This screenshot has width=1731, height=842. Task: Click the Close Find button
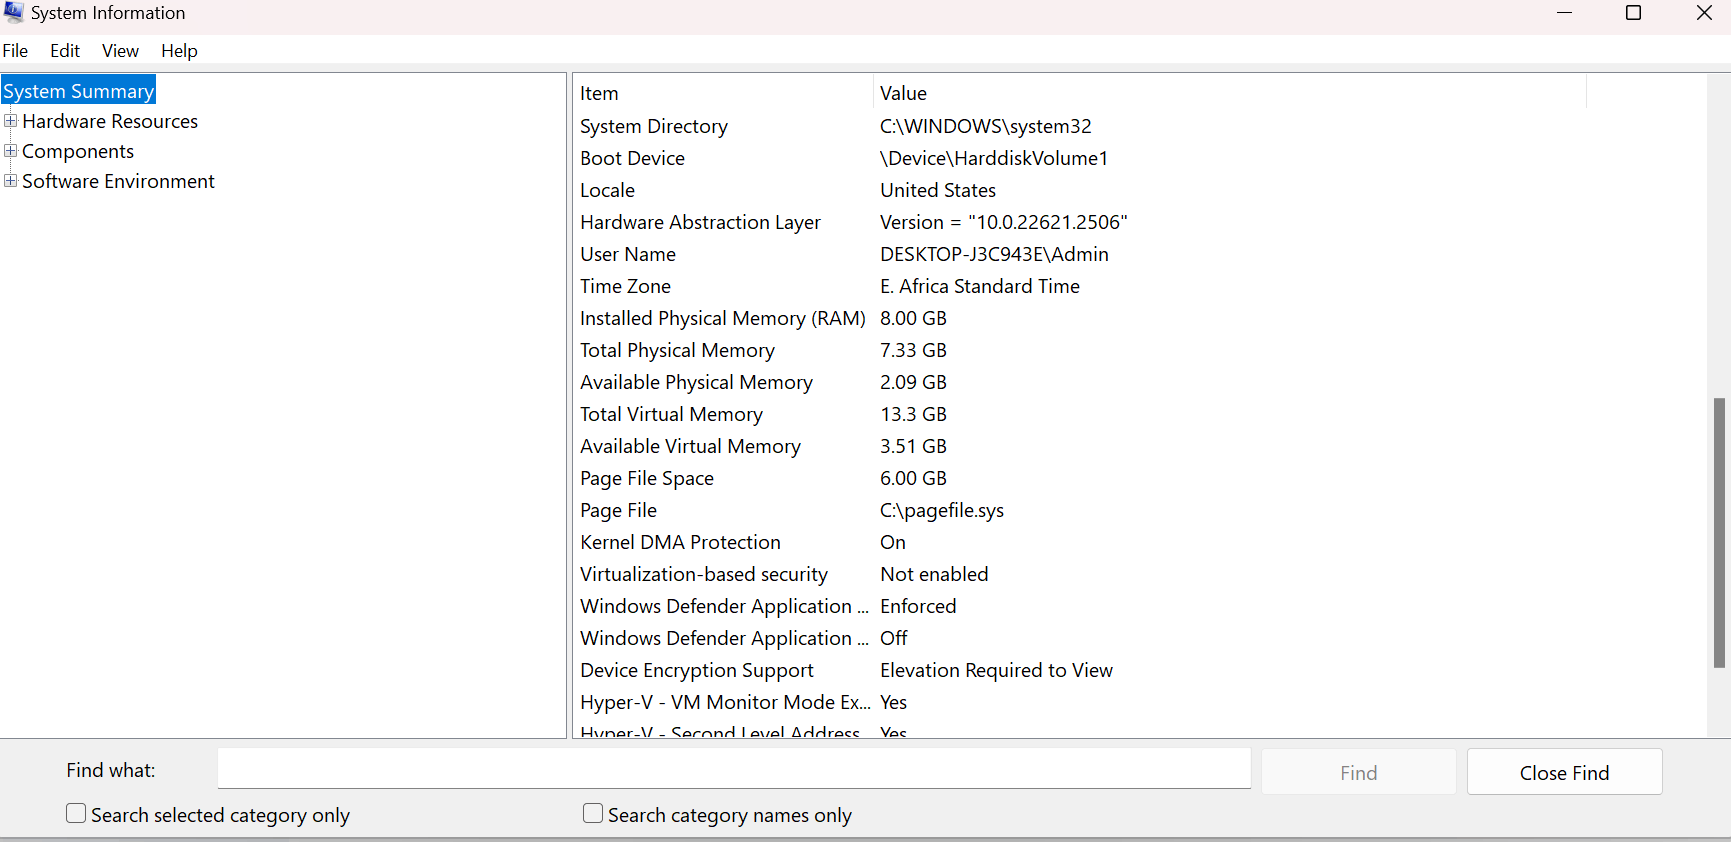click(1564, 772)
